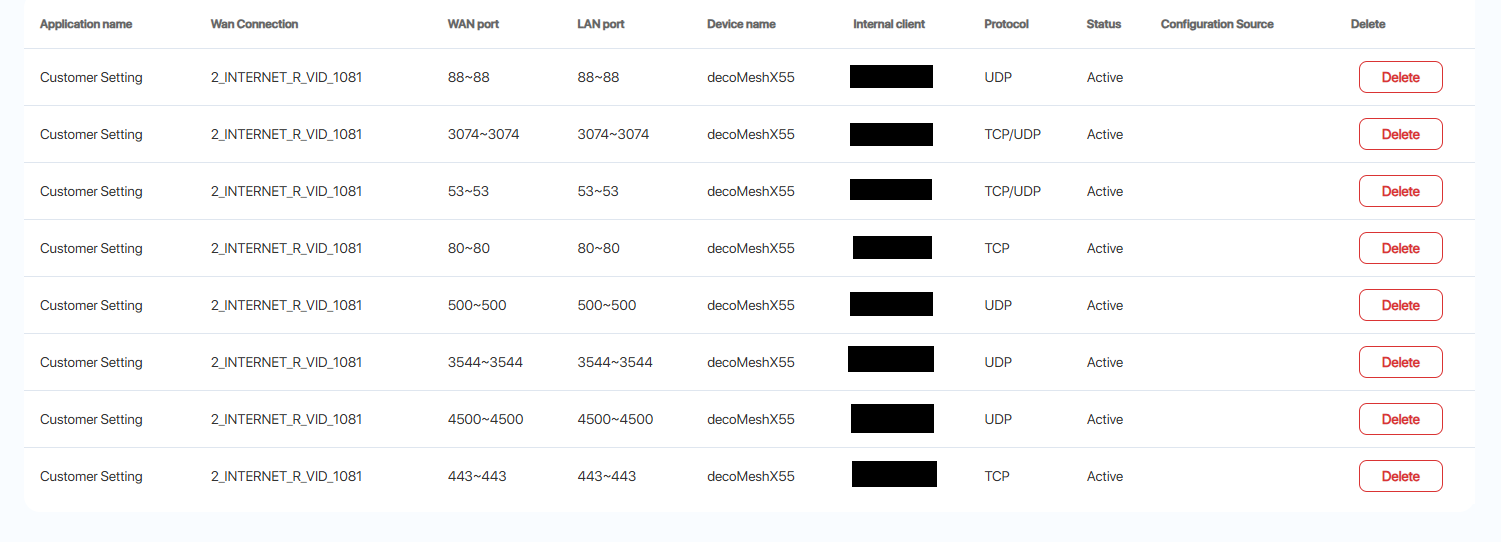The width and height of the screenshot is (1501, 542).
Task: Click the Protocol column header
Action: [1006, 24]
